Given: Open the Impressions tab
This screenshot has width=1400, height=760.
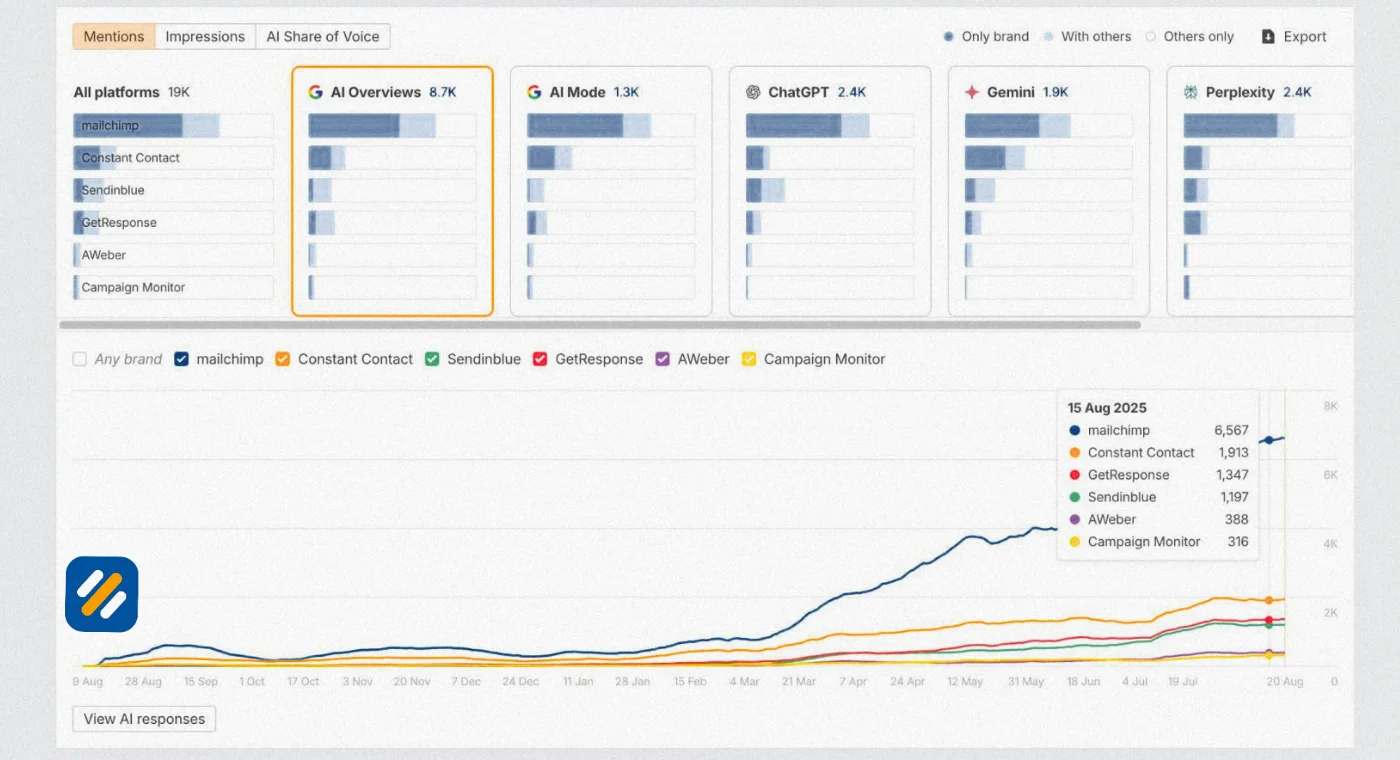Looking at the screenshot, I should pos(205,37).
